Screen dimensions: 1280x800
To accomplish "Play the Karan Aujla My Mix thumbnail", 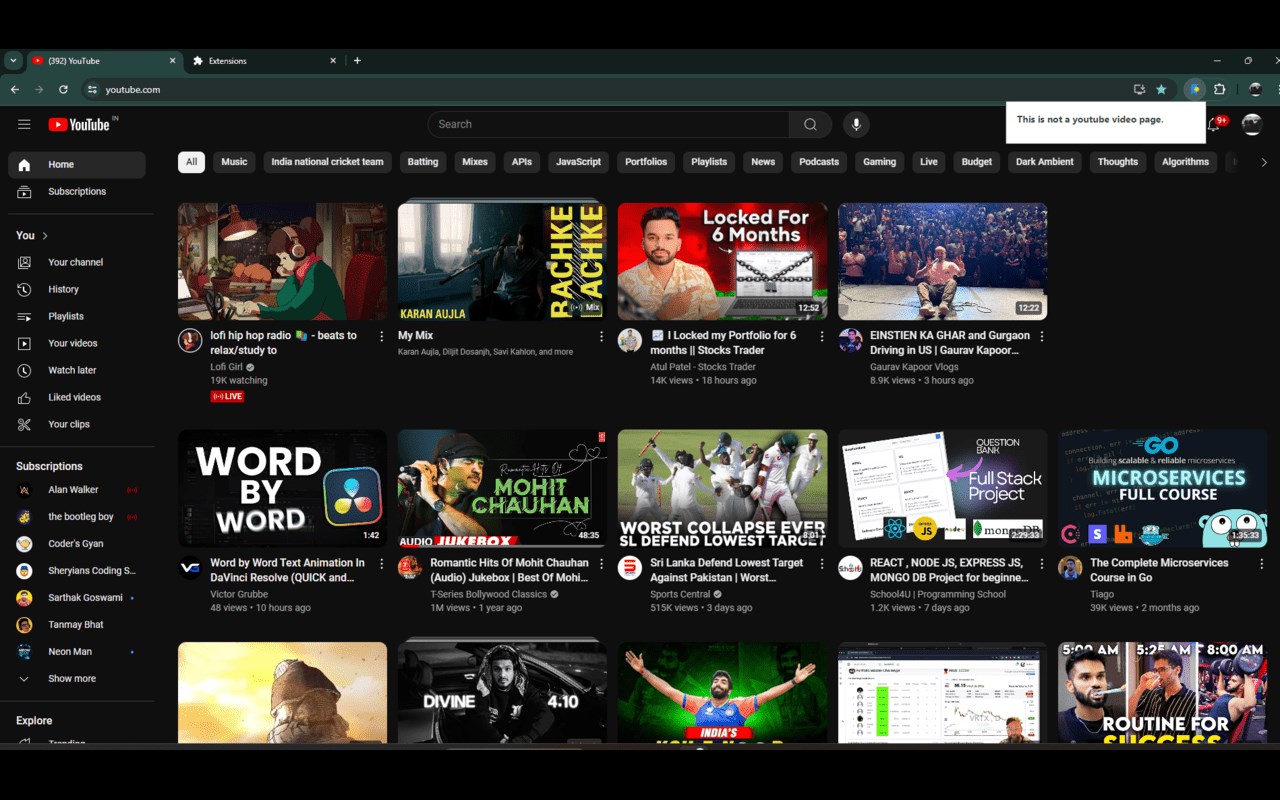I will pos(502,262).
